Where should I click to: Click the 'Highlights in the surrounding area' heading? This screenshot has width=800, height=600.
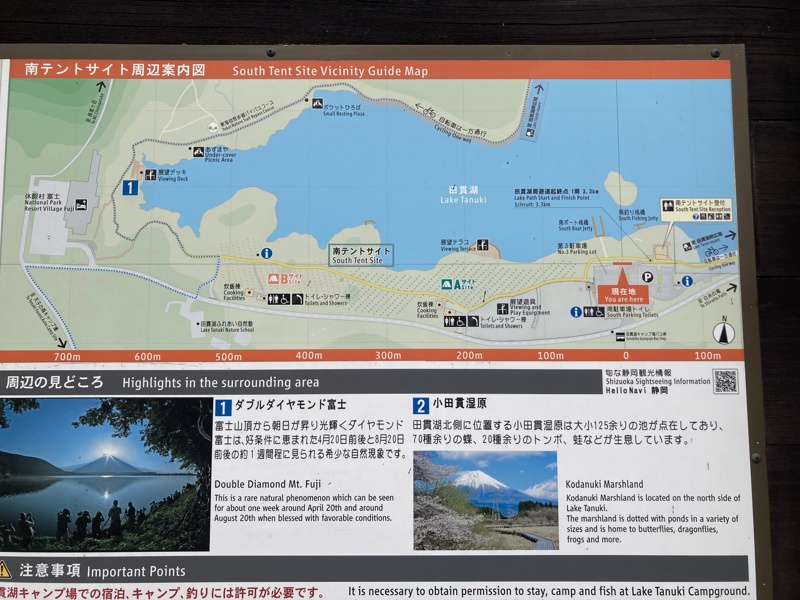pyautogui.click(x=220, y=382)
